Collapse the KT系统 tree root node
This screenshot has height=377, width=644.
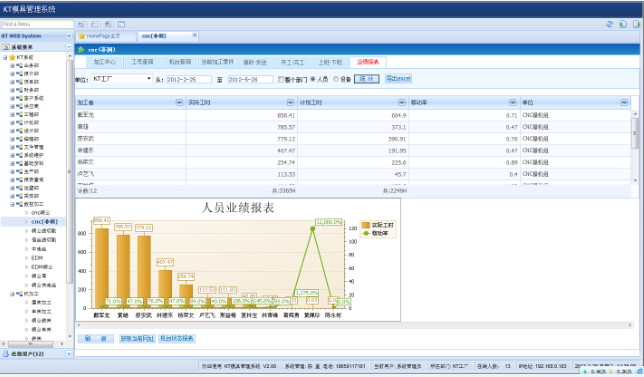point(5,57)
